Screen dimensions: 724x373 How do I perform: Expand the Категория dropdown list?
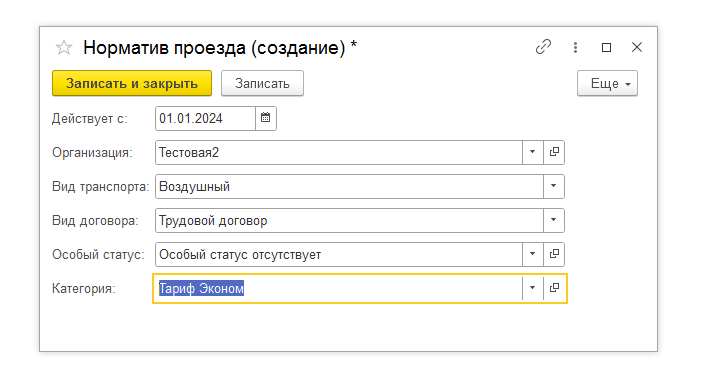[533, 288]
